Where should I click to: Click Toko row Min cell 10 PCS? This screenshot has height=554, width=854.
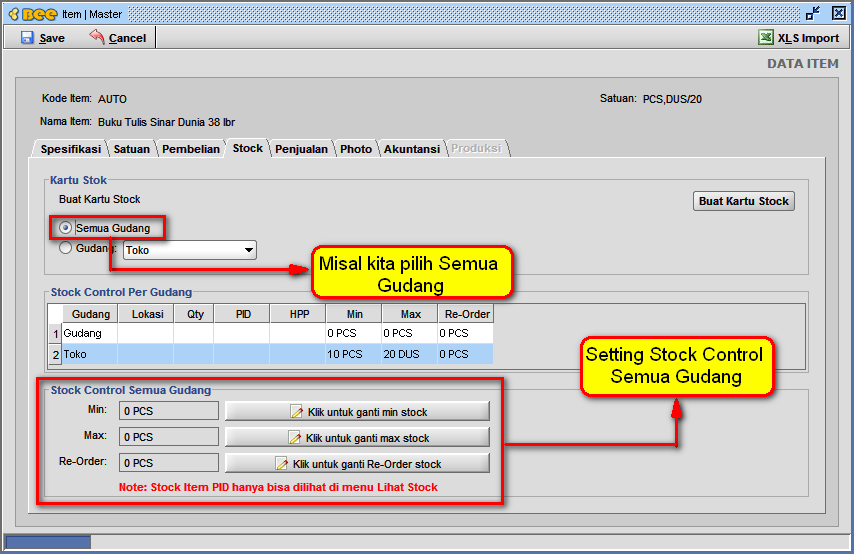[353, 354]
